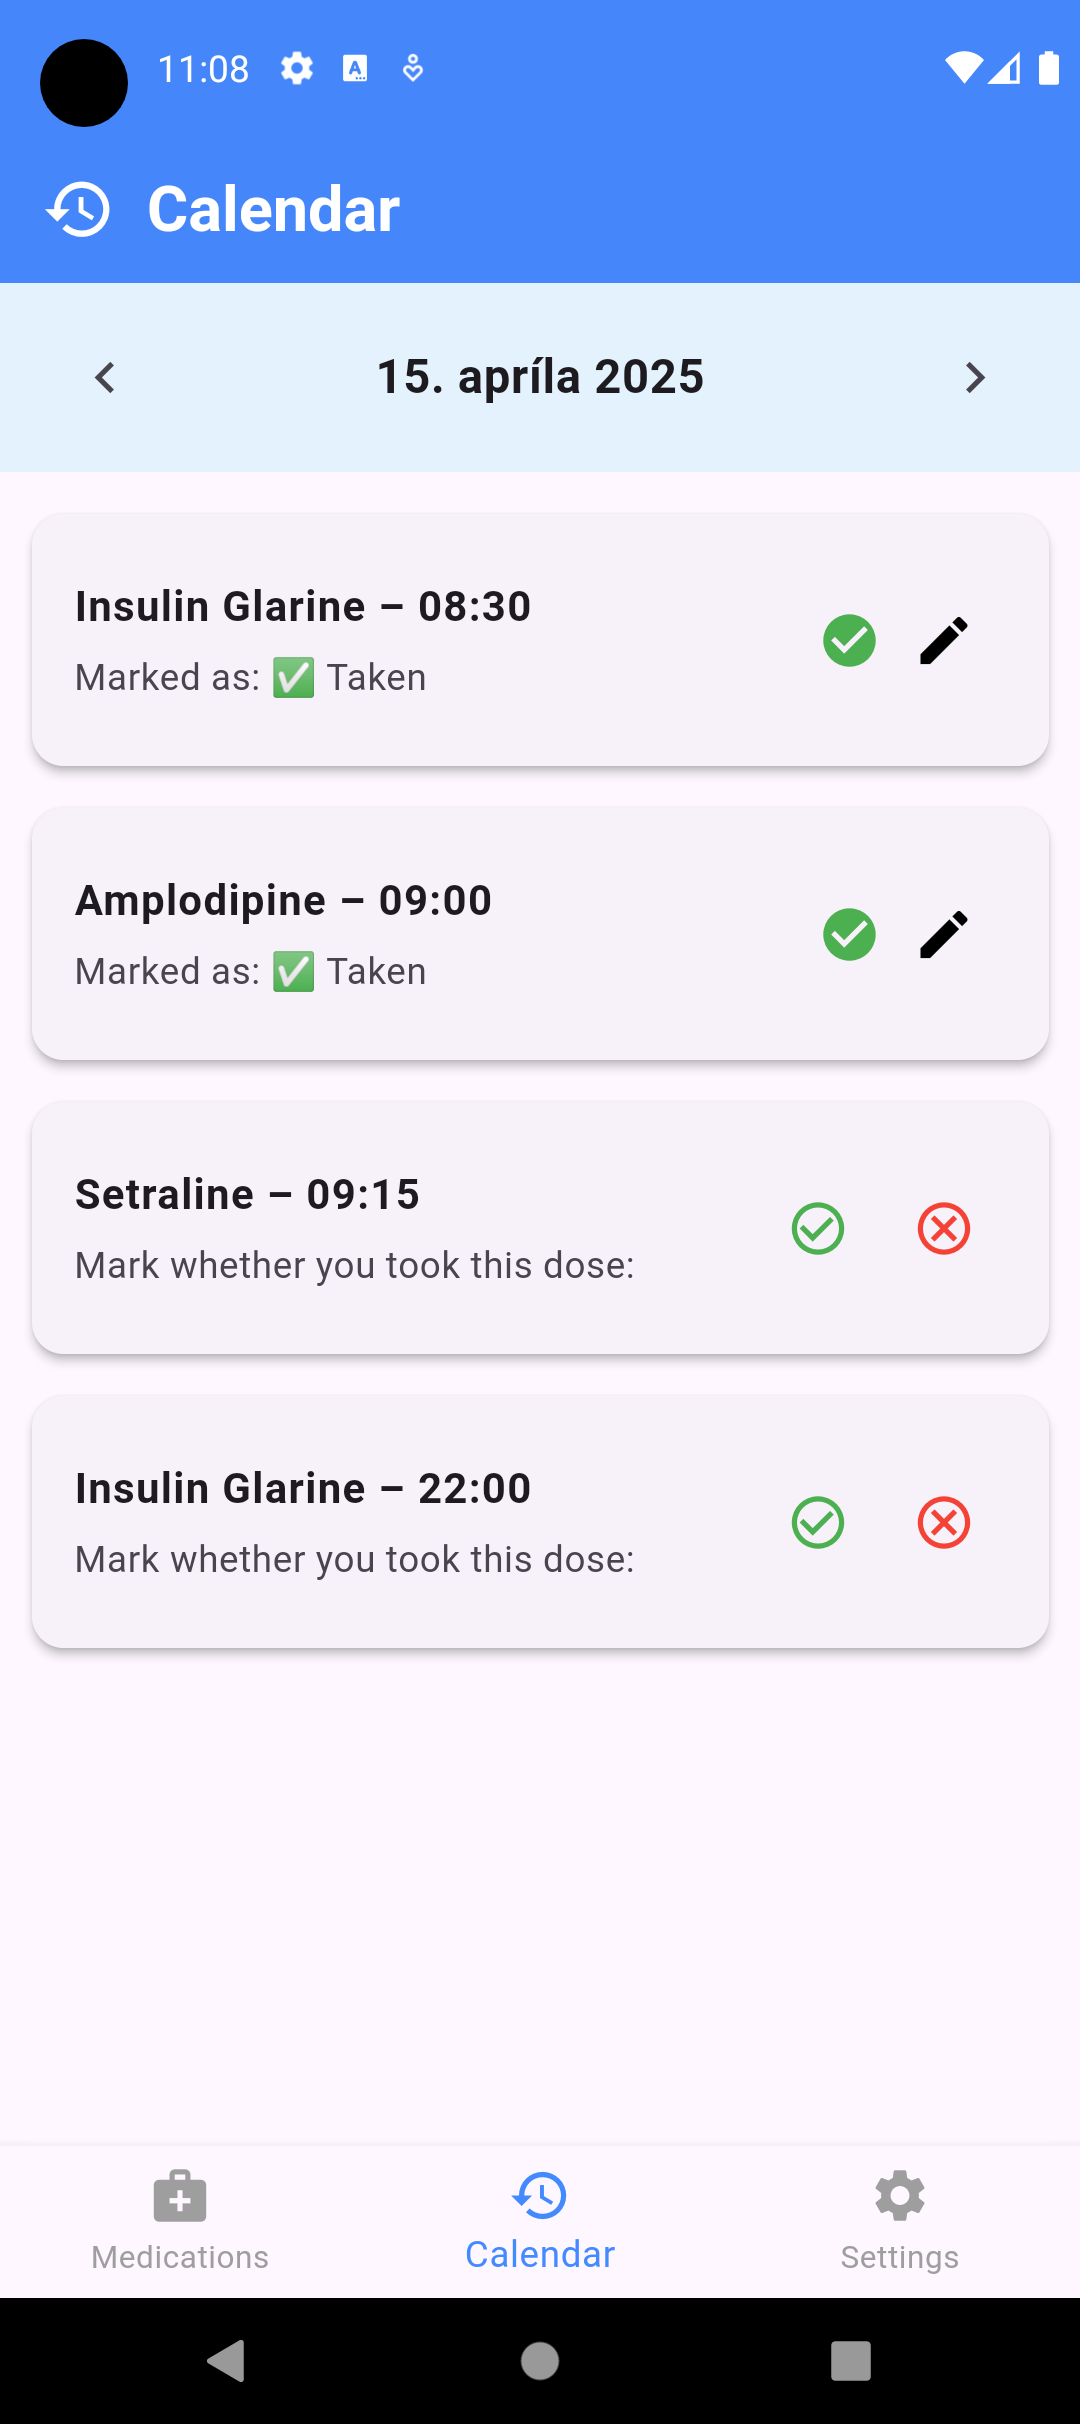
Task: Switch to the Settings tab
Action: tap(900, 2221)
